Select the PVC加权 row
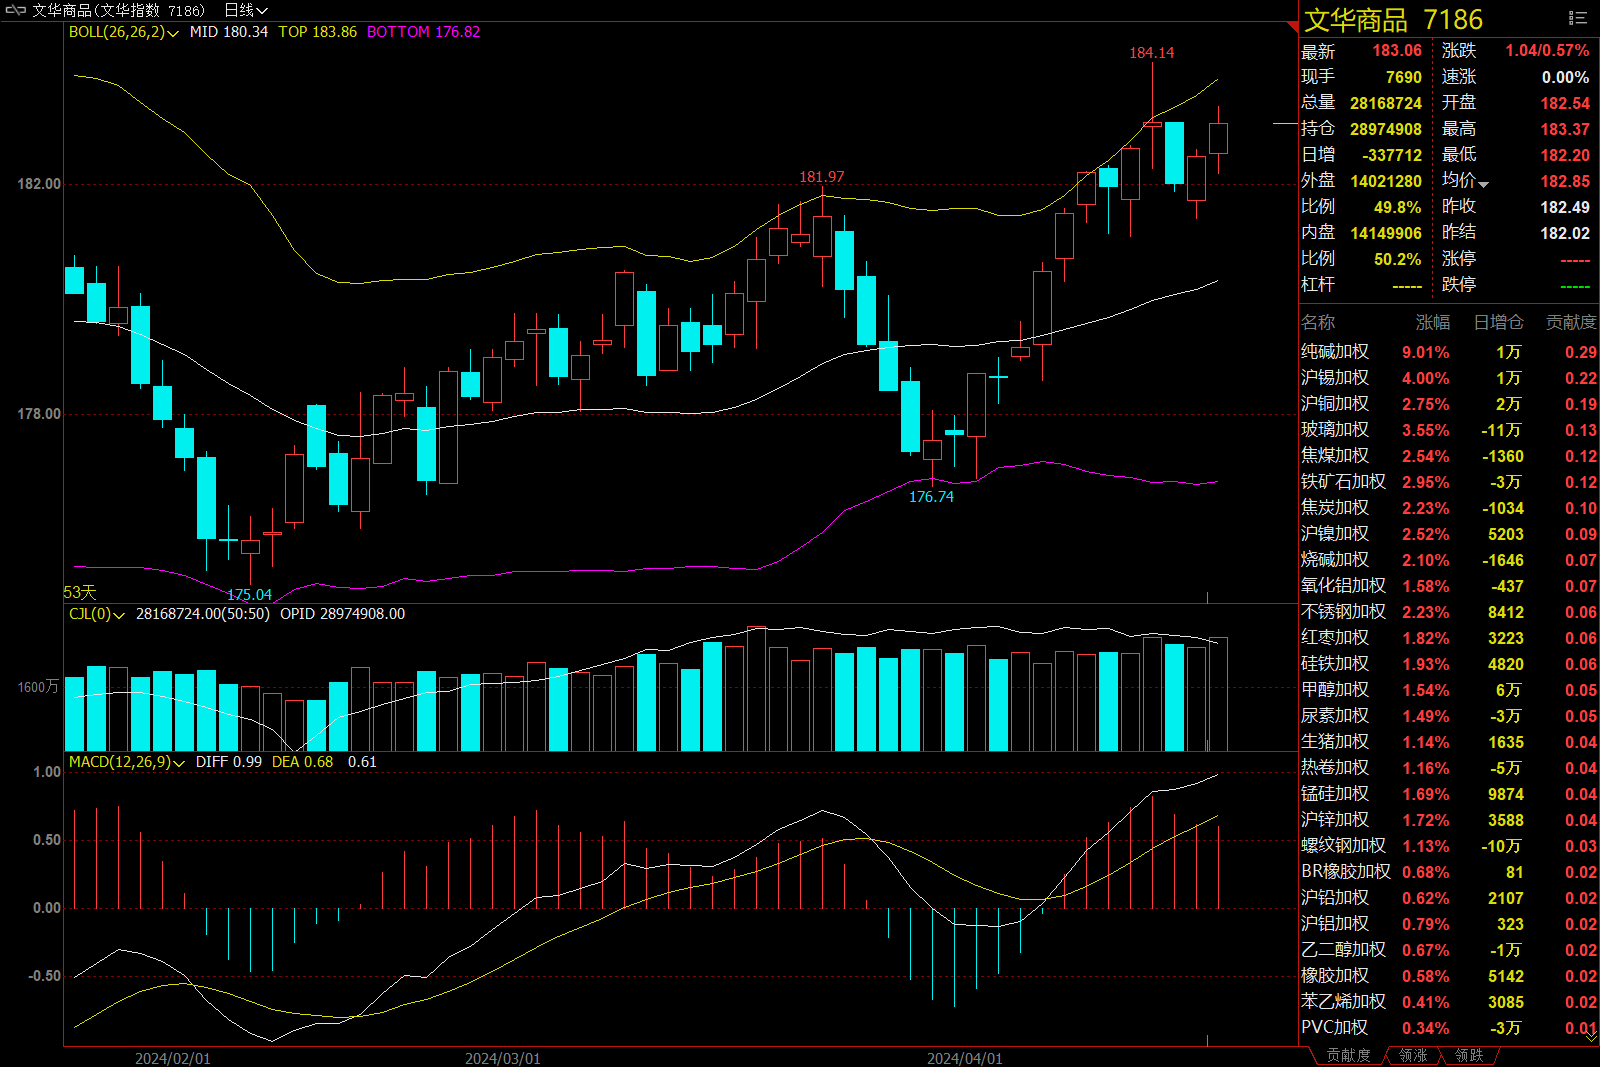Viewport: 1600px width, 1067px height. click(x=1449, y=1028)
